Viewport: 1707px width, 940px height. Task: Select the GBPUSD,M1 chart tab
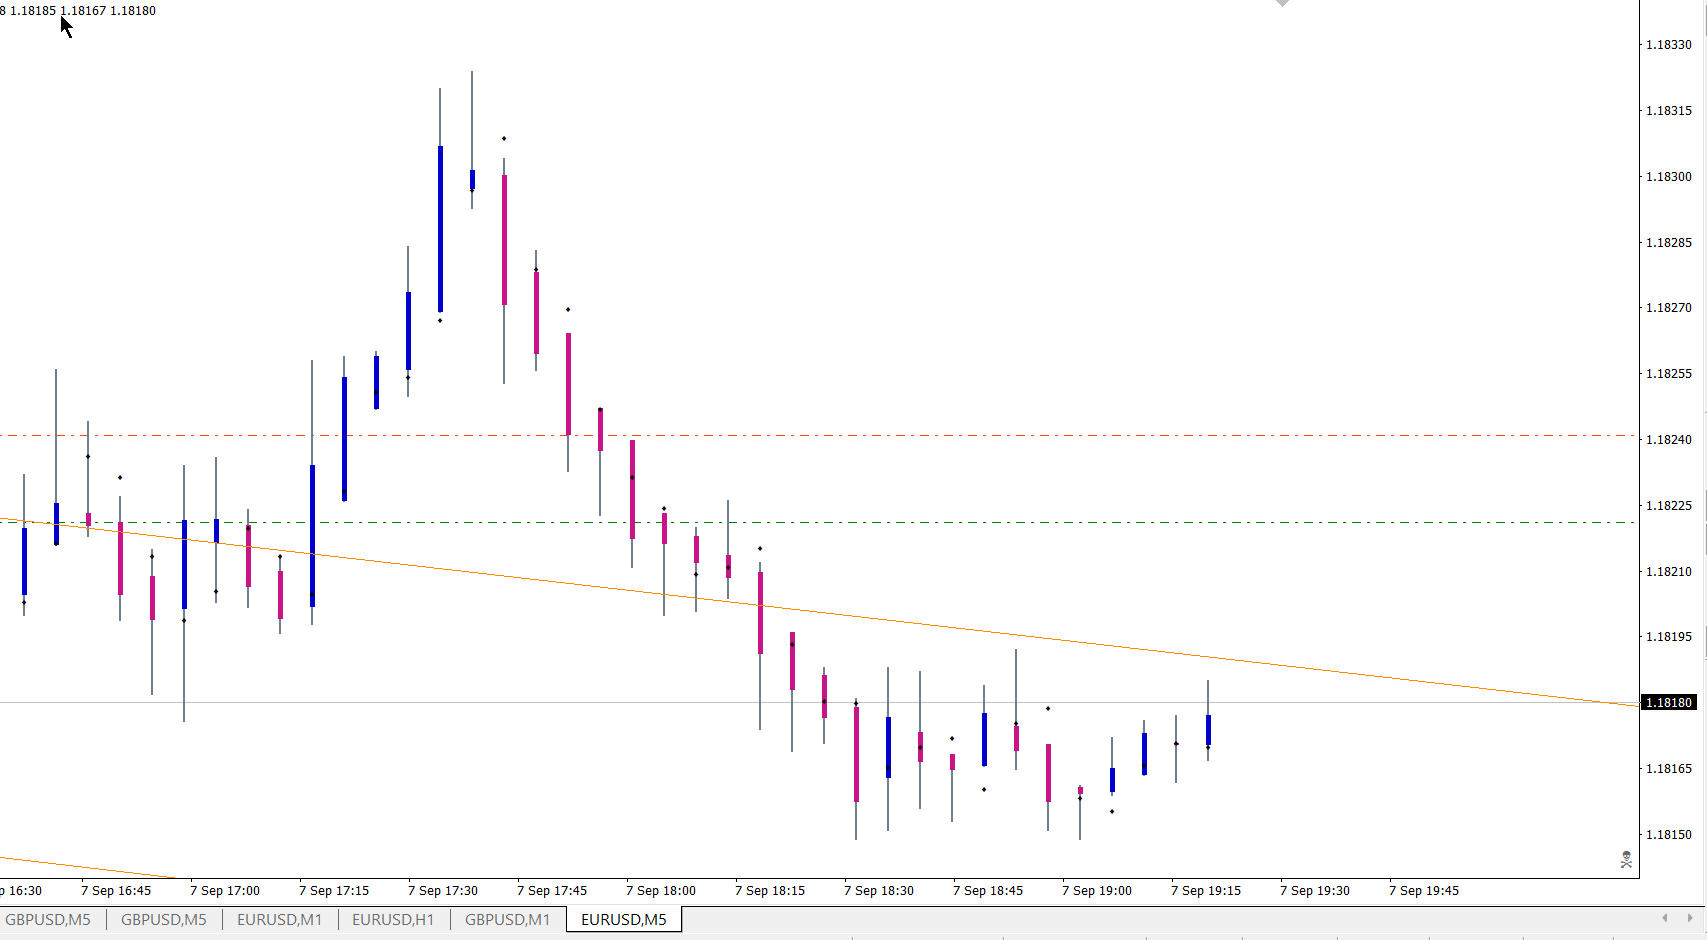tap(507, 919)
